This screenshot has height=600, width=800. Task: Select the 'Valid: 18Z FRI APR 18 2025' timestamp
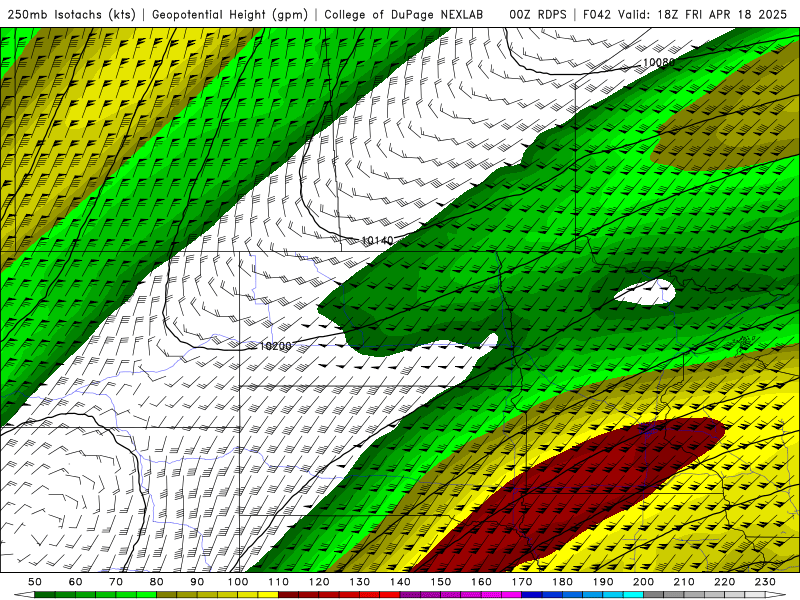[x=703, y=15]
